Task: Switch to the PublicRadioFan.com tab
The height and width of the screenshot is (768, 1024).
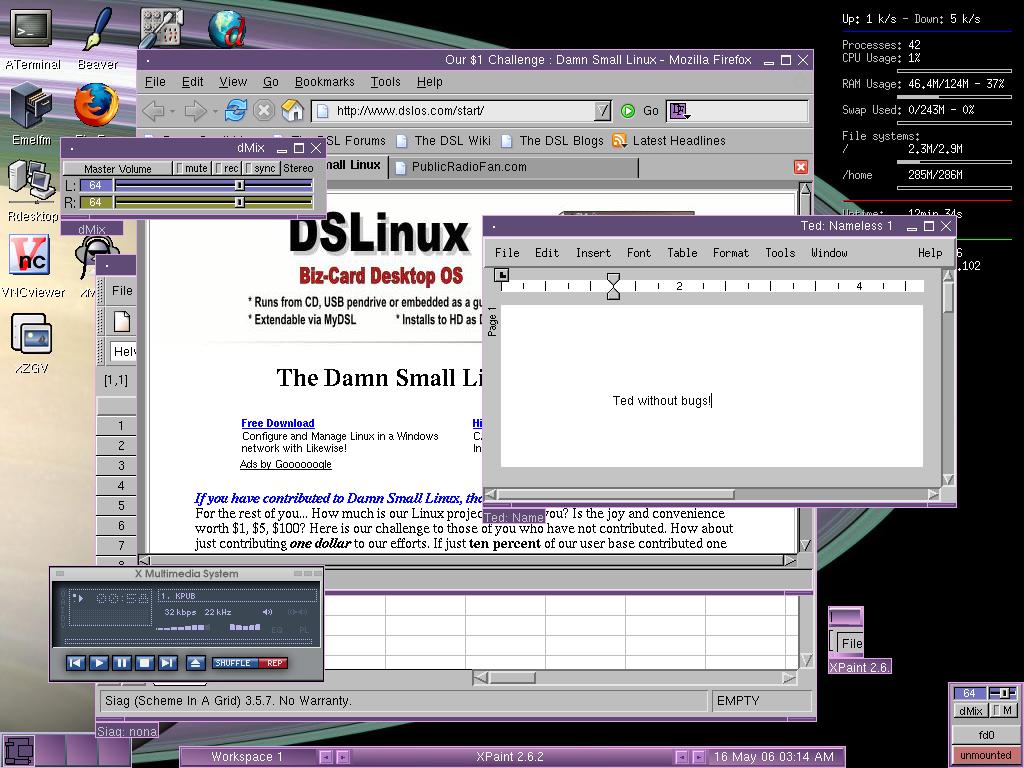Action: (513, 167)
